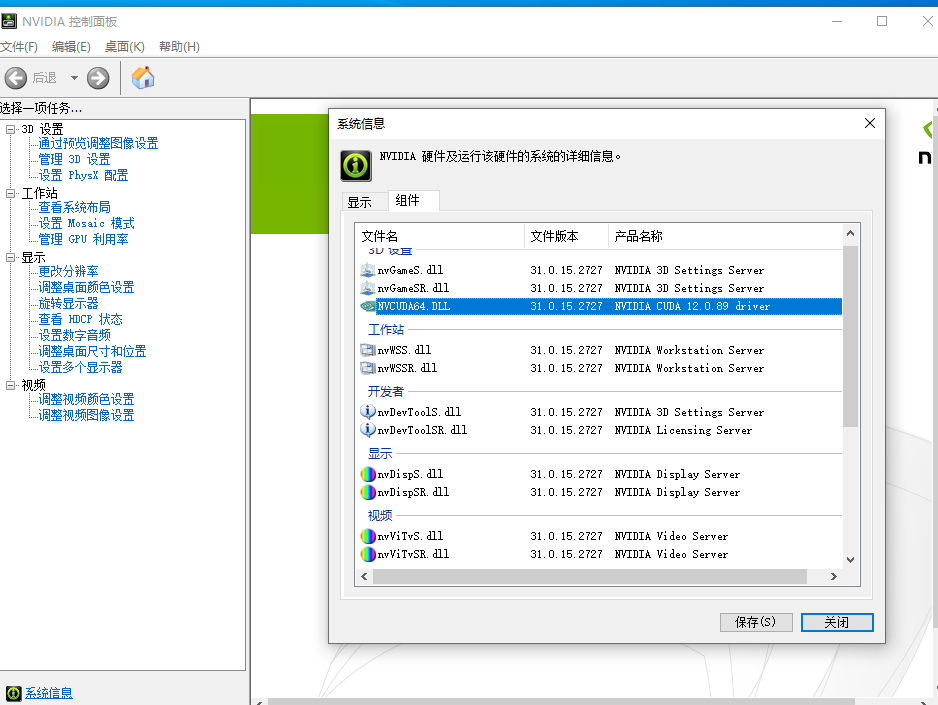
Task: Click the nvViTvS.dll file icon
Action: pos(368,536)
